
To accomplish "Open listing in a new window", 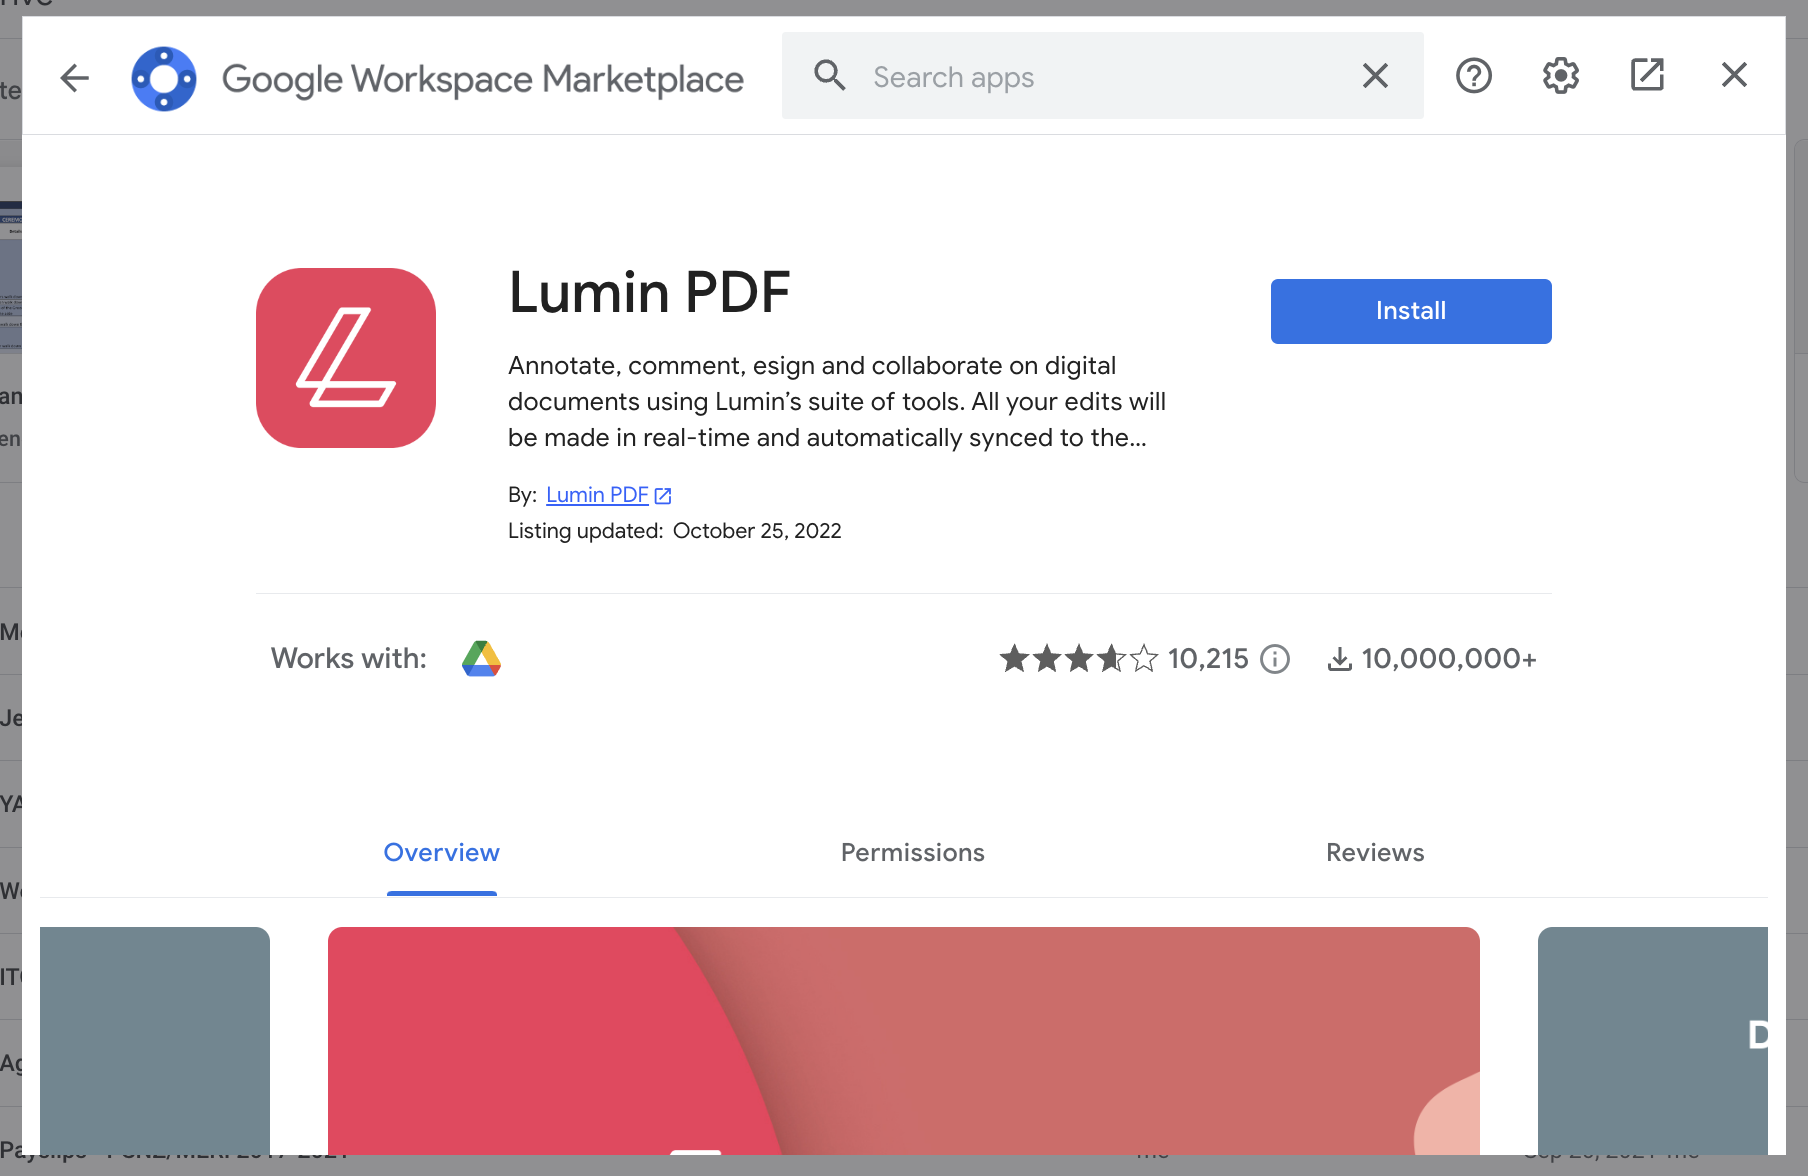I will pos(1647,75).
